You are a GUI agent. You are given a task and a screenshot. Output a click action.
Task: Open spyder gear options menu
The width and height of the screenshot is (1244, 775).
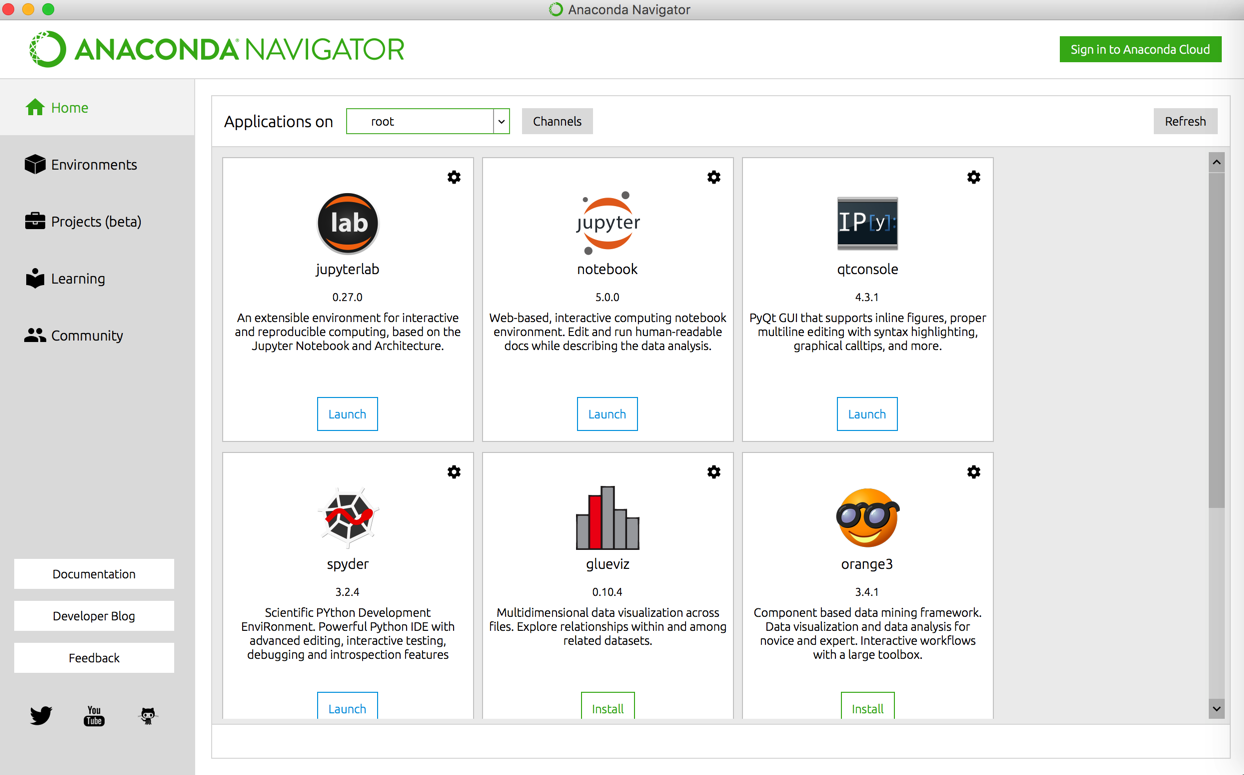(454, 472)
